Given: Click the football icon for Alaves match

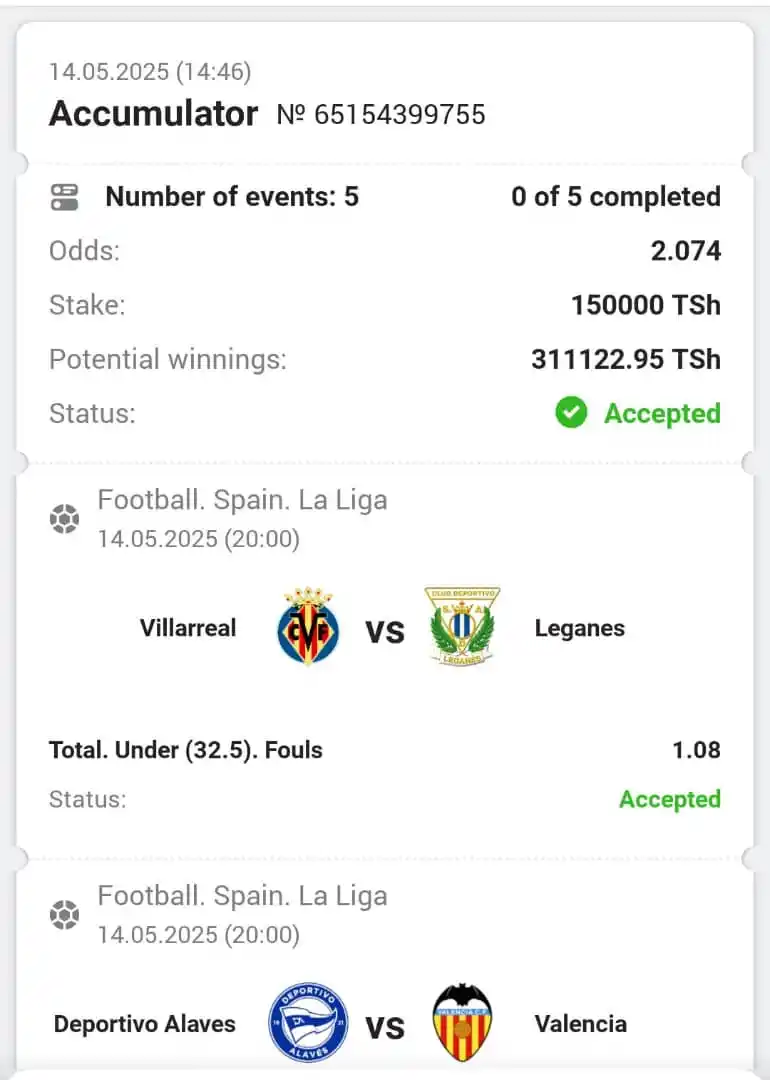Looking at the screenshot, I should coord(64,915).
